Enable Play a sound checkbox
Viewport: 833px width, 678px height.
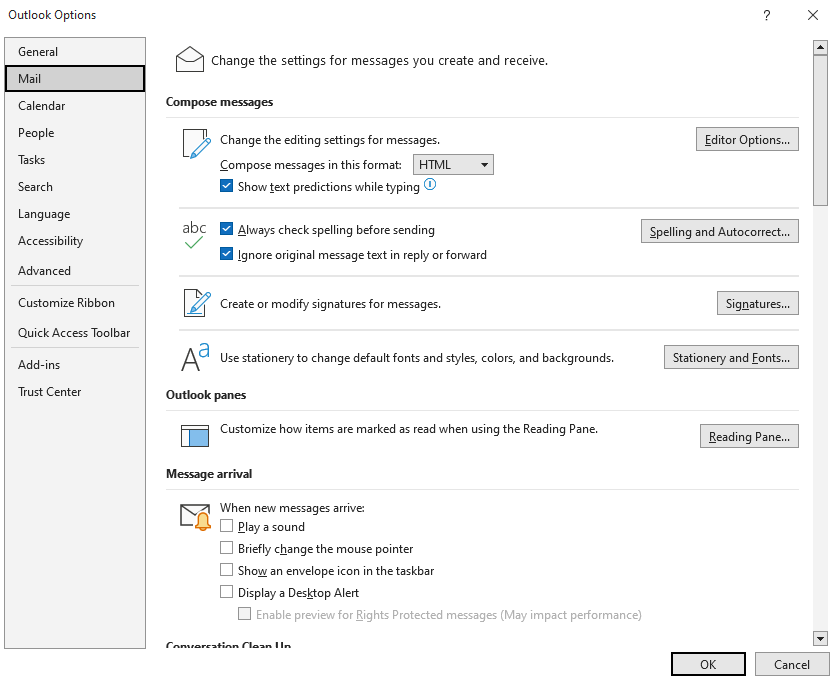pos(226,526)
